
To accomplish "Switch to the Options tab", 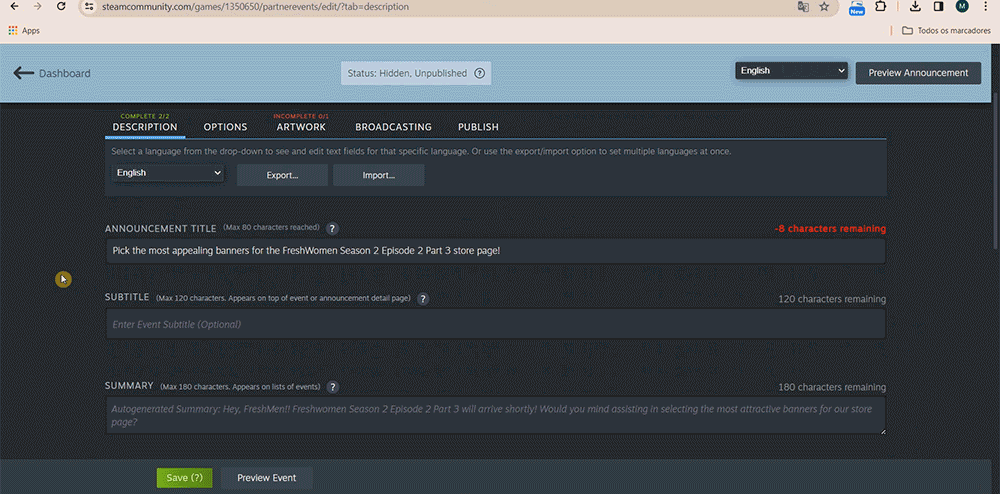I will (x=225, y=127).
